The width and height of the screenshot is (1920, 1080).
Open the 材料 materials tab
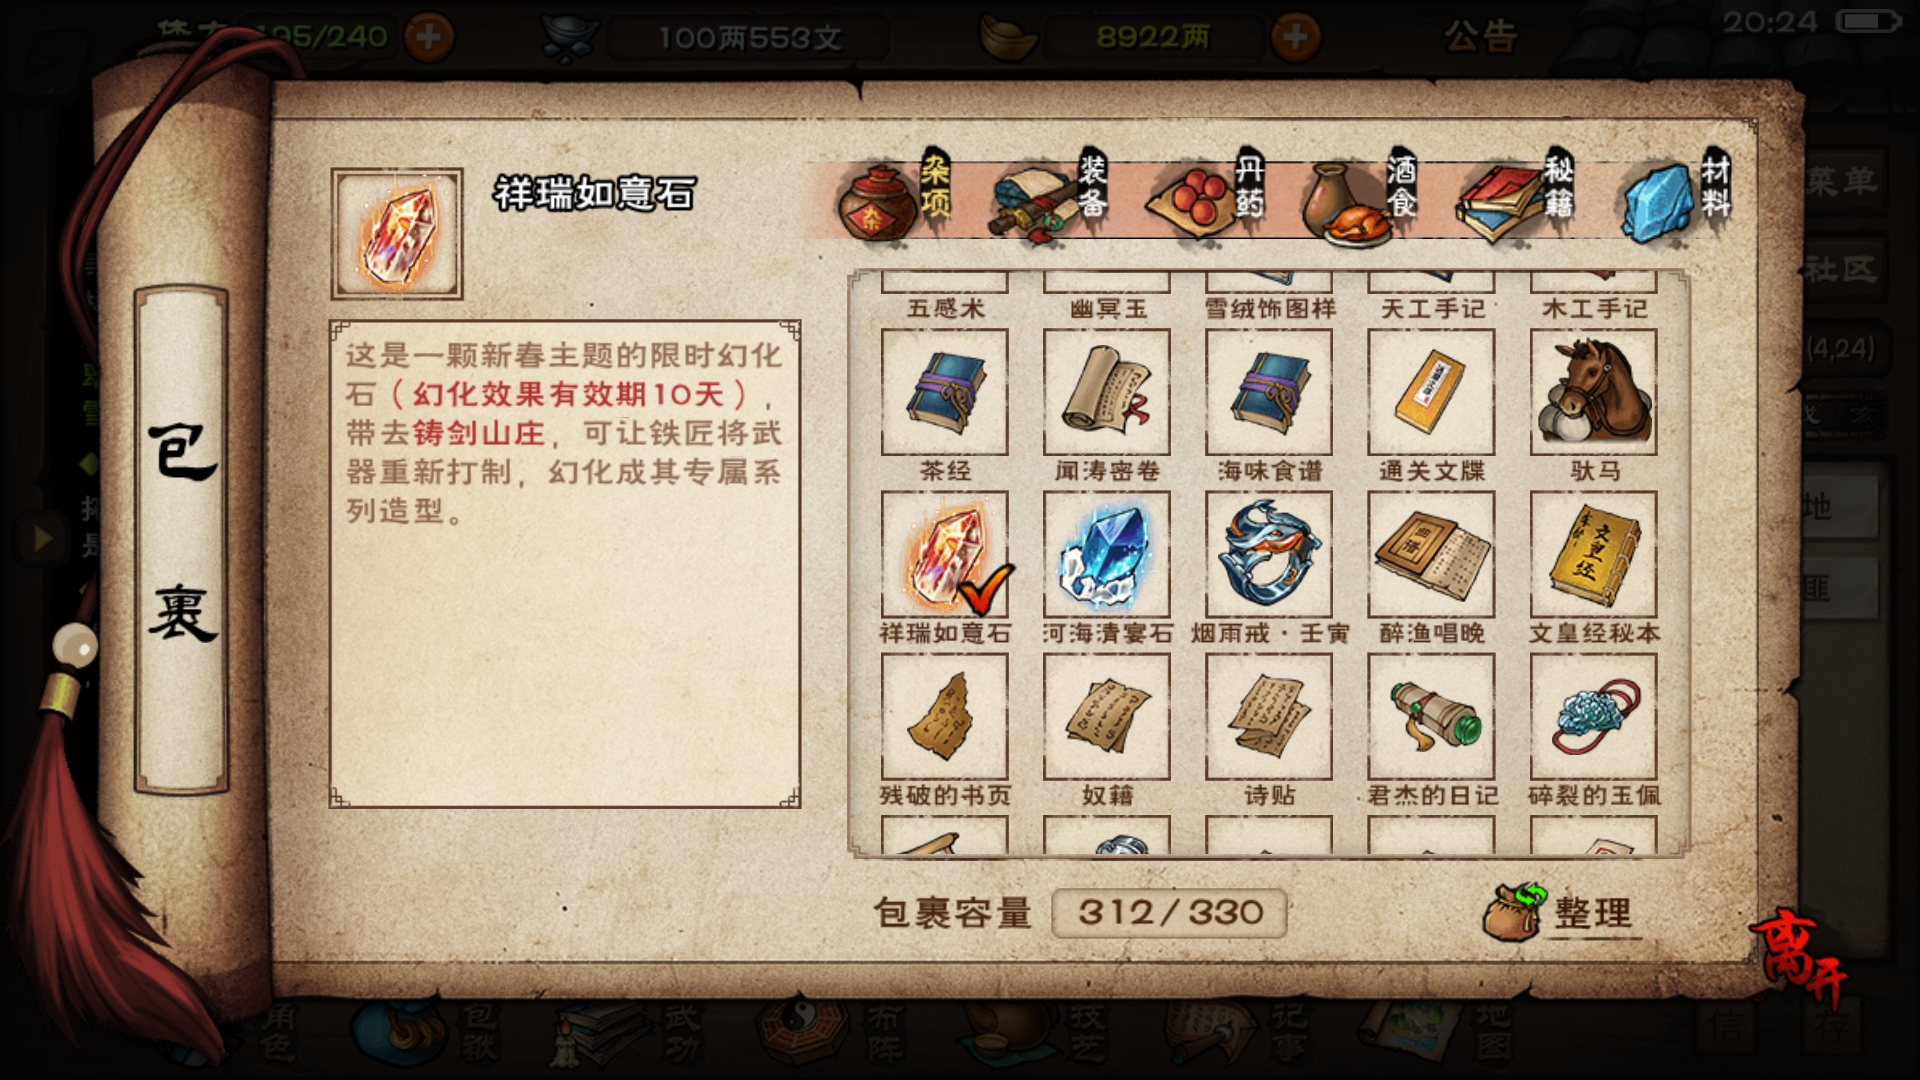pyautogui.click(x=1676, y=198)
